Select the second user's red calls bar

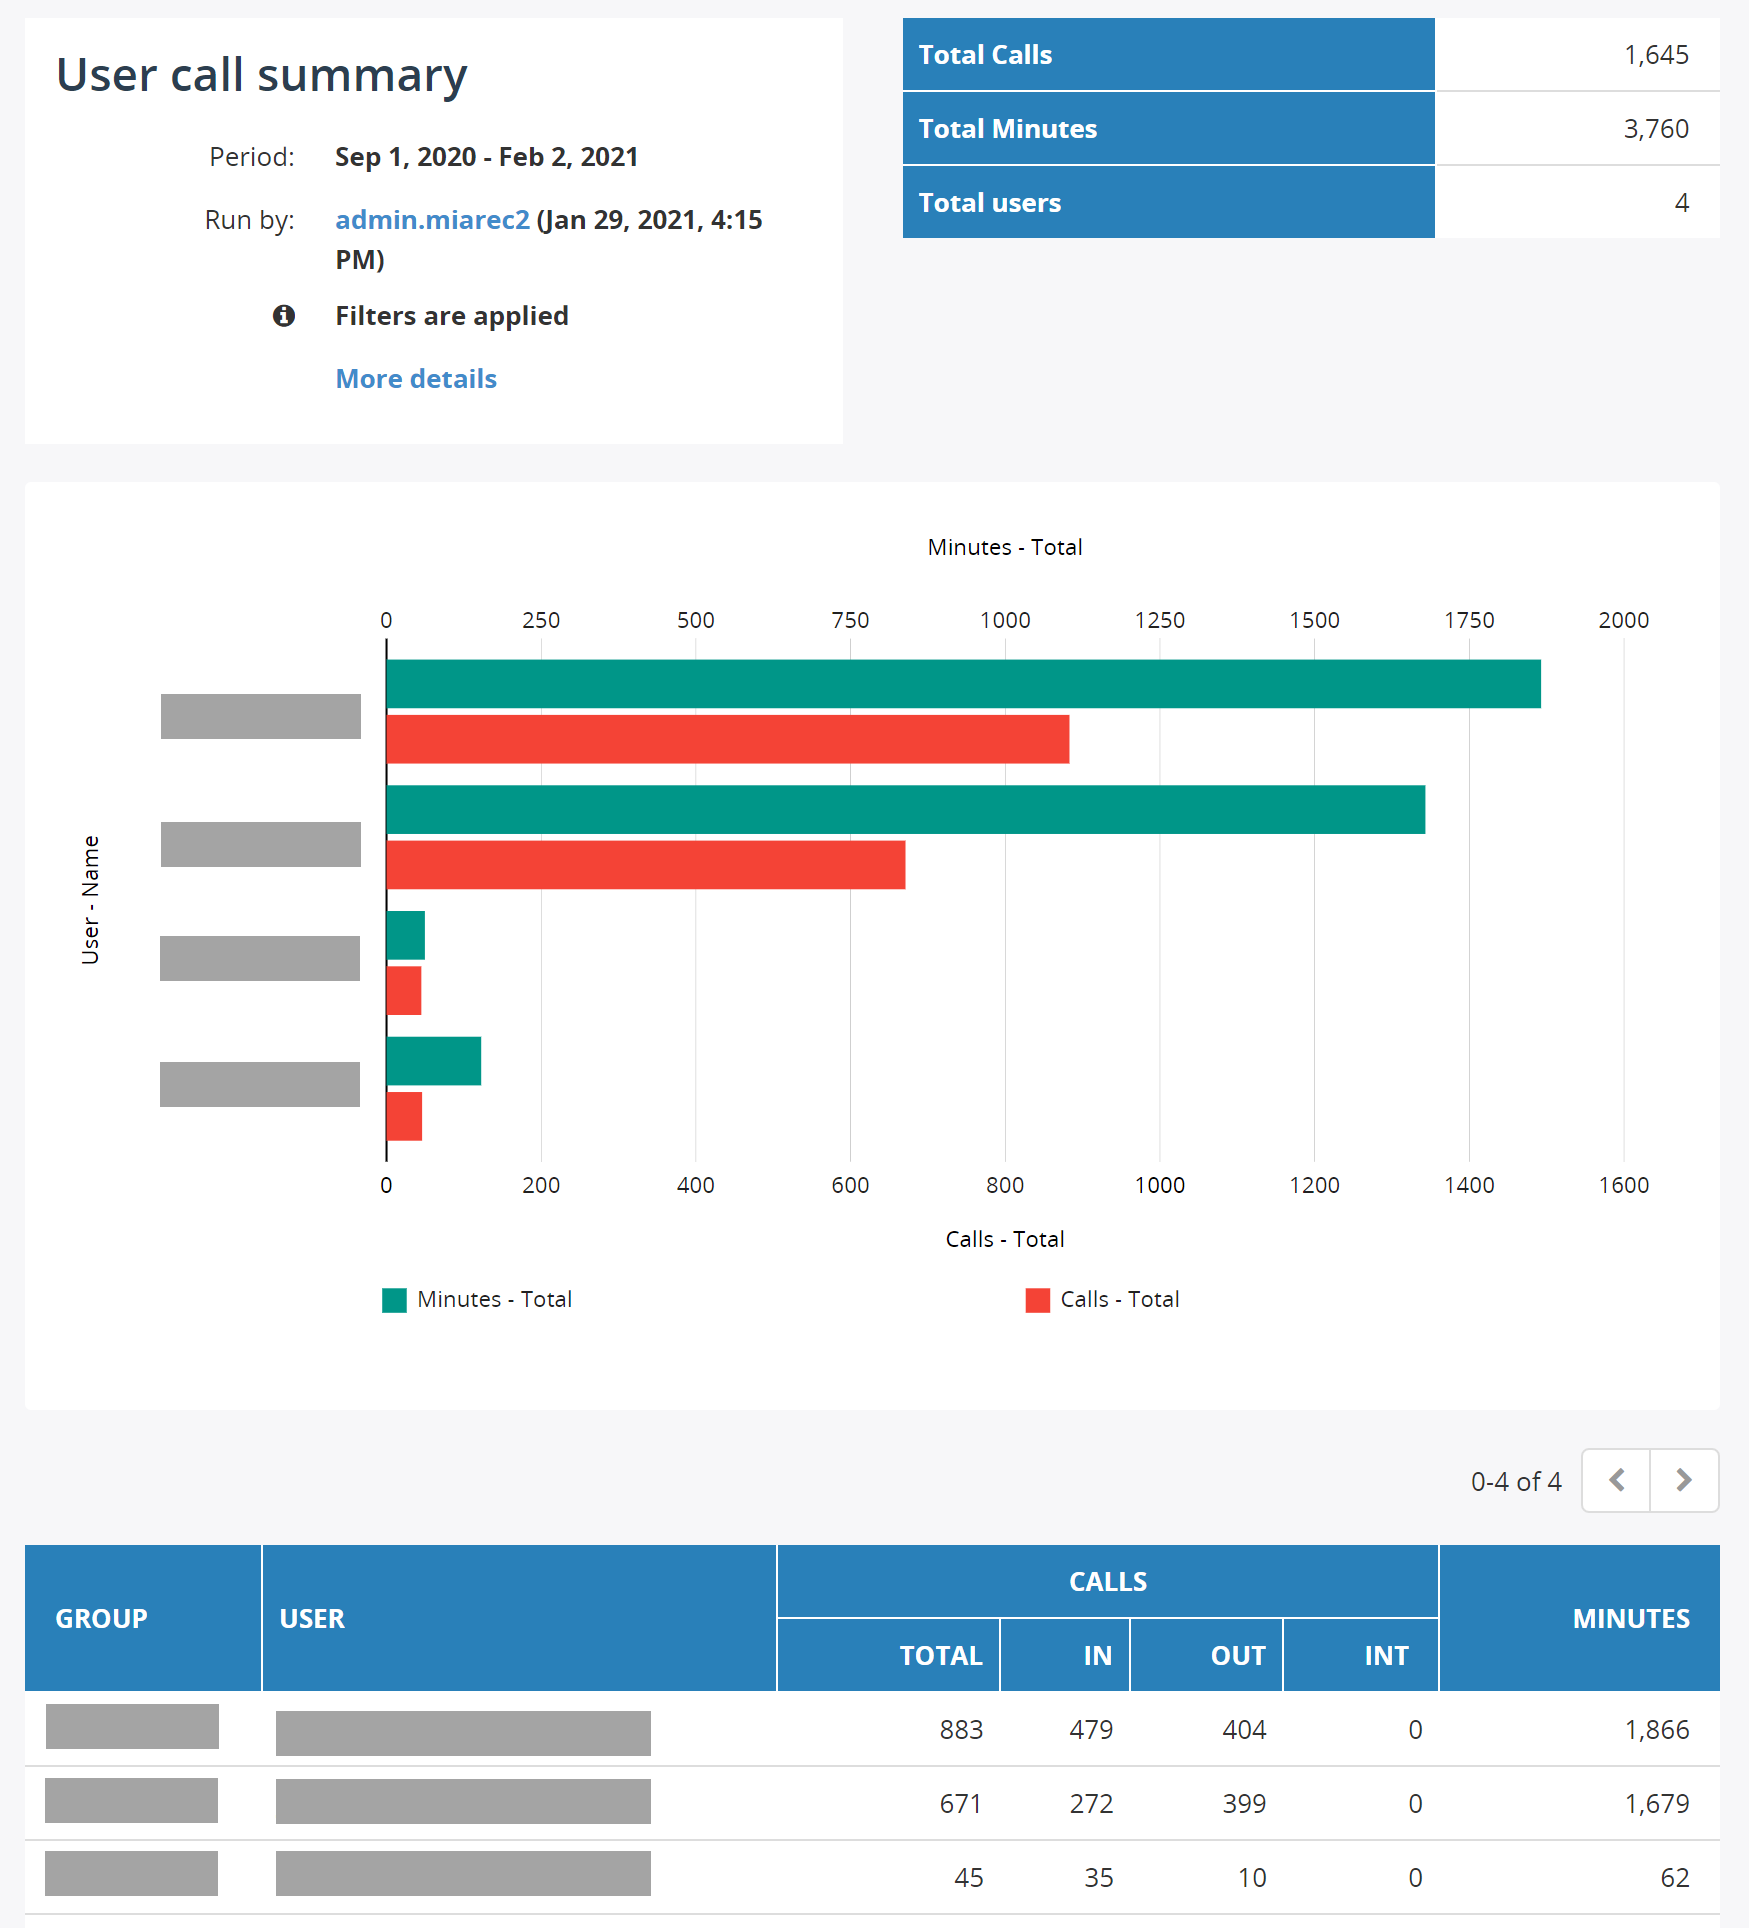coord(646,865)
